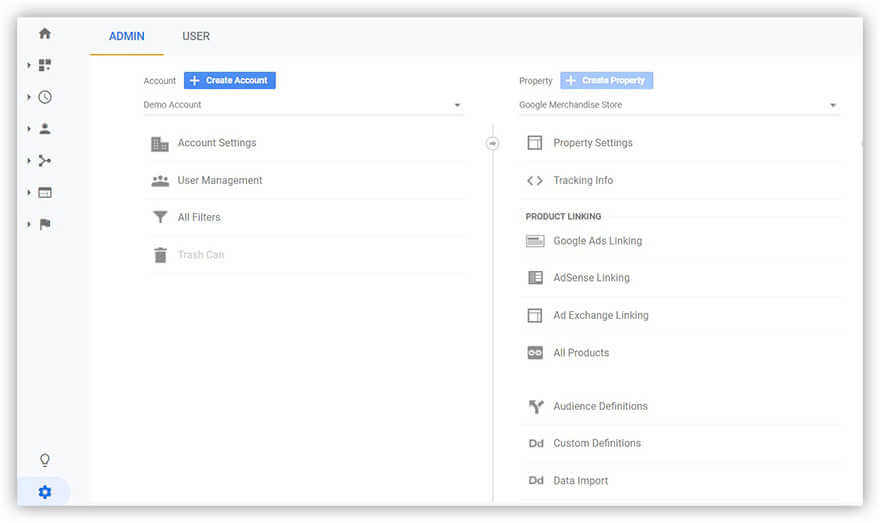Open Tracking Info

point(583,180)
